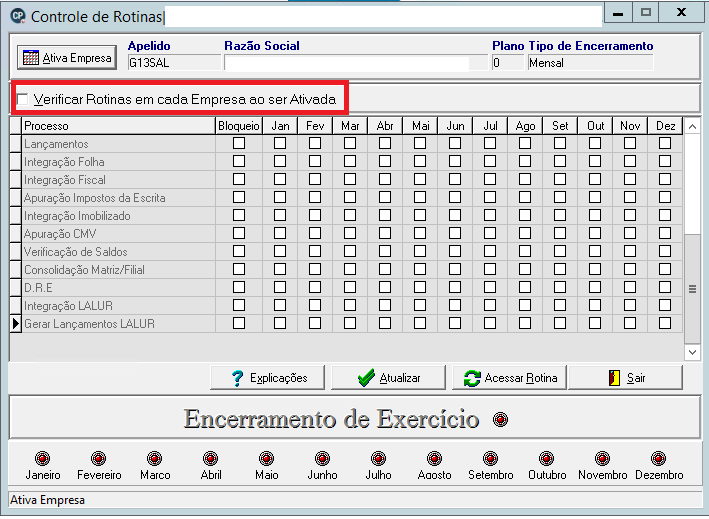This screenshot has height=519, width=709.
Task: Select Gerar Lançamentos LALUR row label
Action: [x=89, y=324]
